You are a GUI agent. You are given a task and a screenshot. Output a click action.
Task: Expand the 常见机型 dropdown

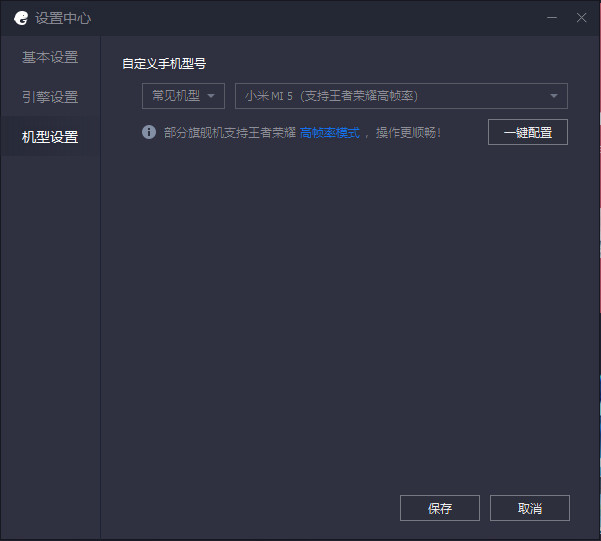pyautogui.click(x=183, y=96)
